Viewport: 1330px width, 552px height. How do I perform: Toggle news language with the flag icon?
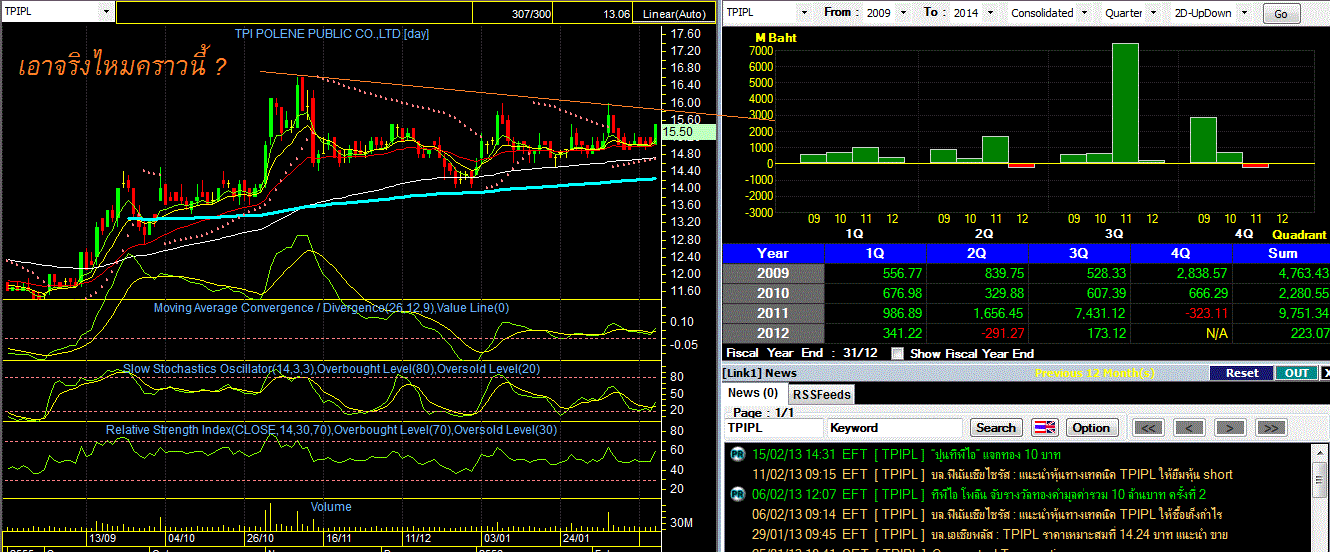[x=1045, y=427]
